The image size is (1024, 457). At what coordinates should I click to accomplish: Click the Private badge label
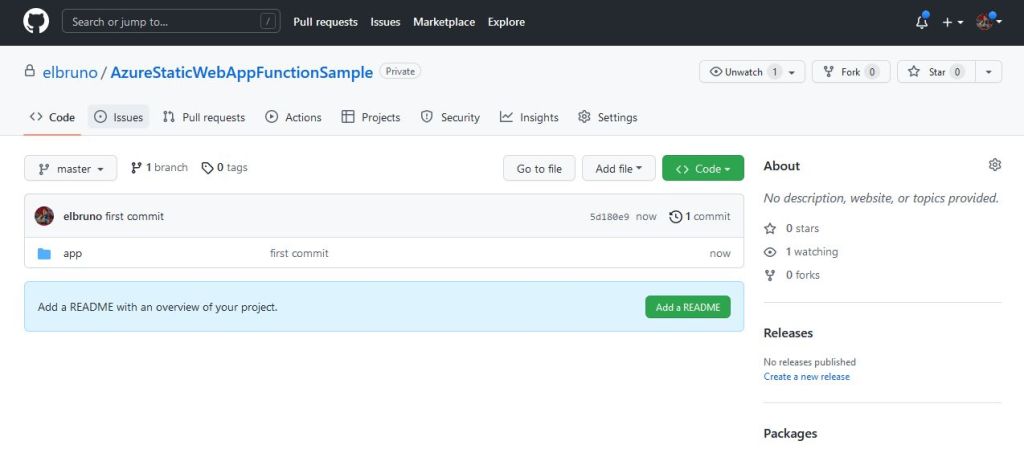pos(400,71)
